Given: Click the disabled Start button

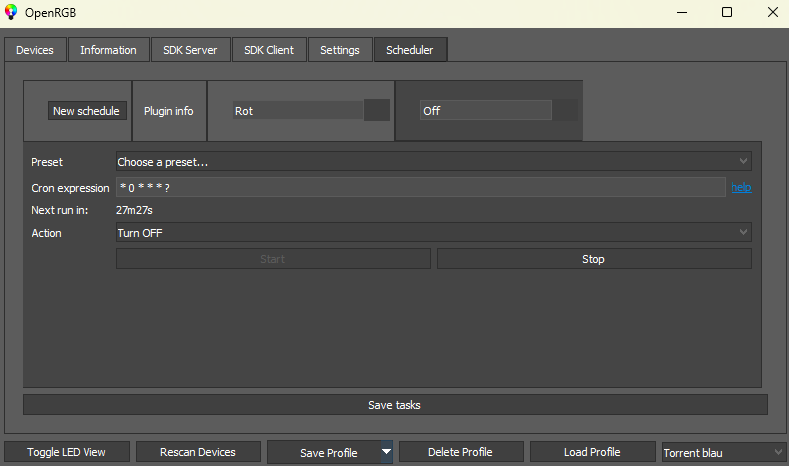Looking at the screenshot, I should (273, 259).
